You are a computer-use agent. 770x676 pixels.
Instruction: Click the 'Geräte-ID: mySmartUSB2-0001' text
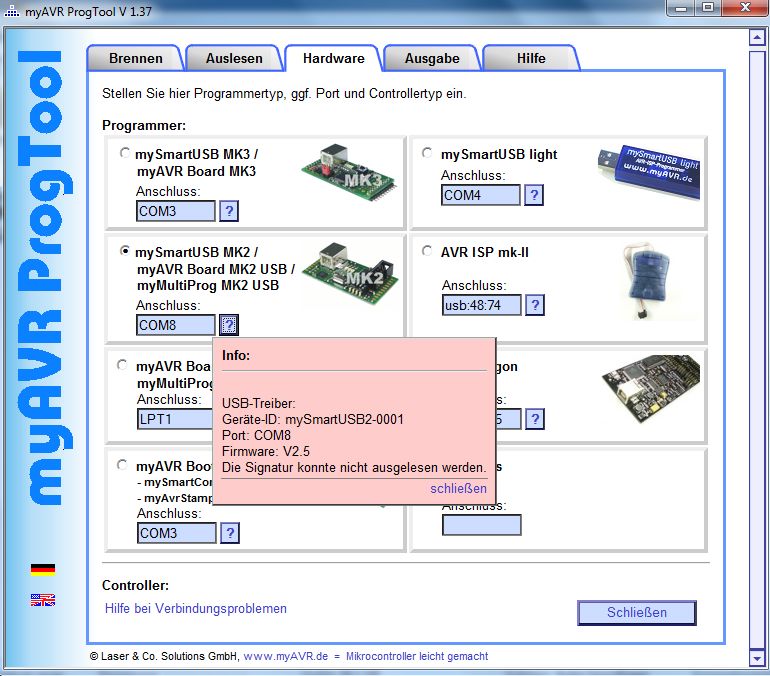coord(313,420)
